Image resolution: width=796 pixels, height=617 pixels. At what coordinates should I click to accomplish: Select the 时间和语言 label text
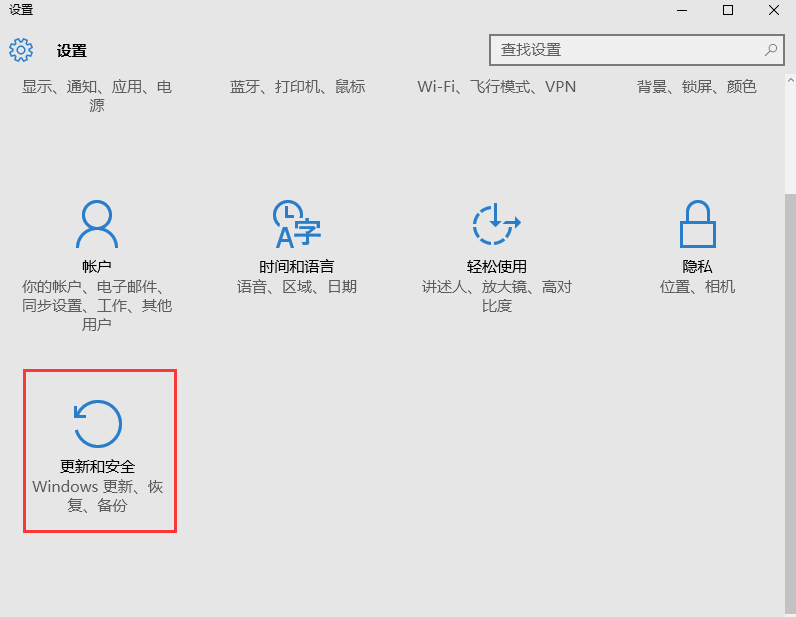click(296, 267)
